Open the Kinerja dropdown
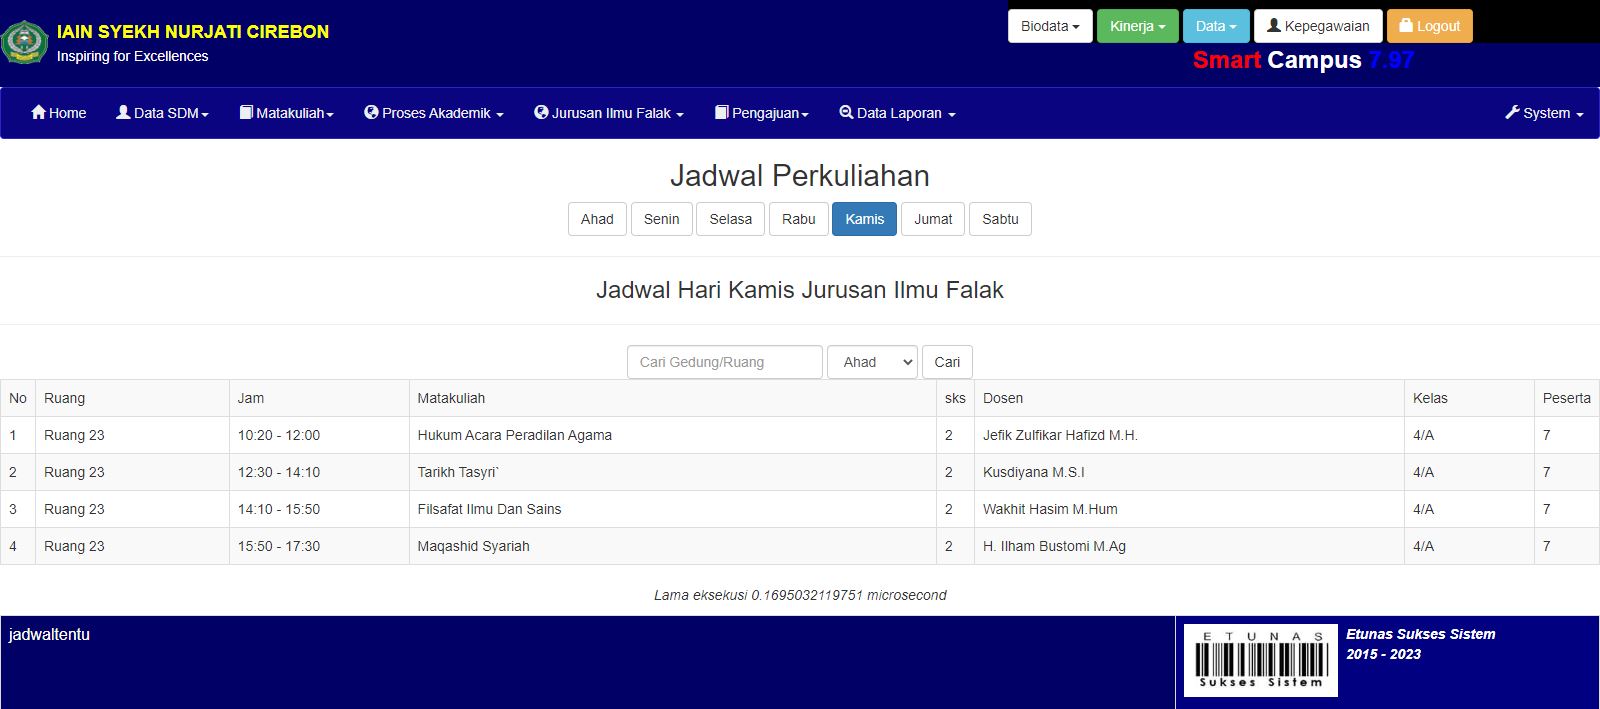Viewport: 1600px width, 709px height. tap(1138, 26)
